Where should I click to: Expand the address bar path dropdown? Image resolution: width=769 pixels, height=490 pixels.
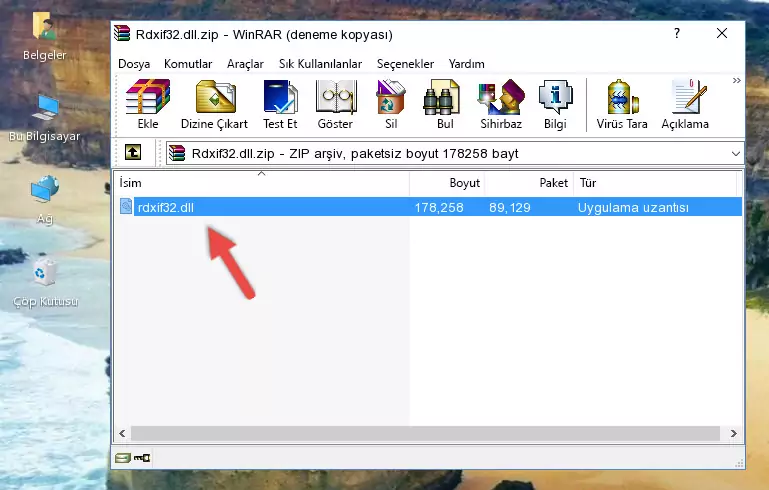click(735, 154)
